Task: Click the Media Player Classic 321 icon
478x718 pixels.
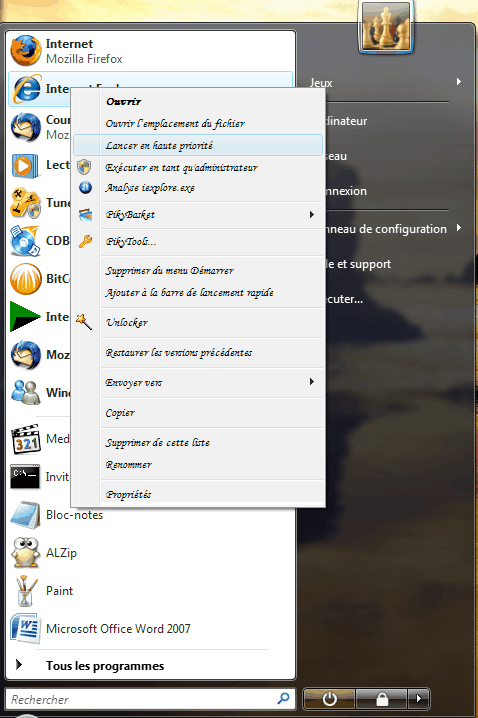Action: pos(25,439)
